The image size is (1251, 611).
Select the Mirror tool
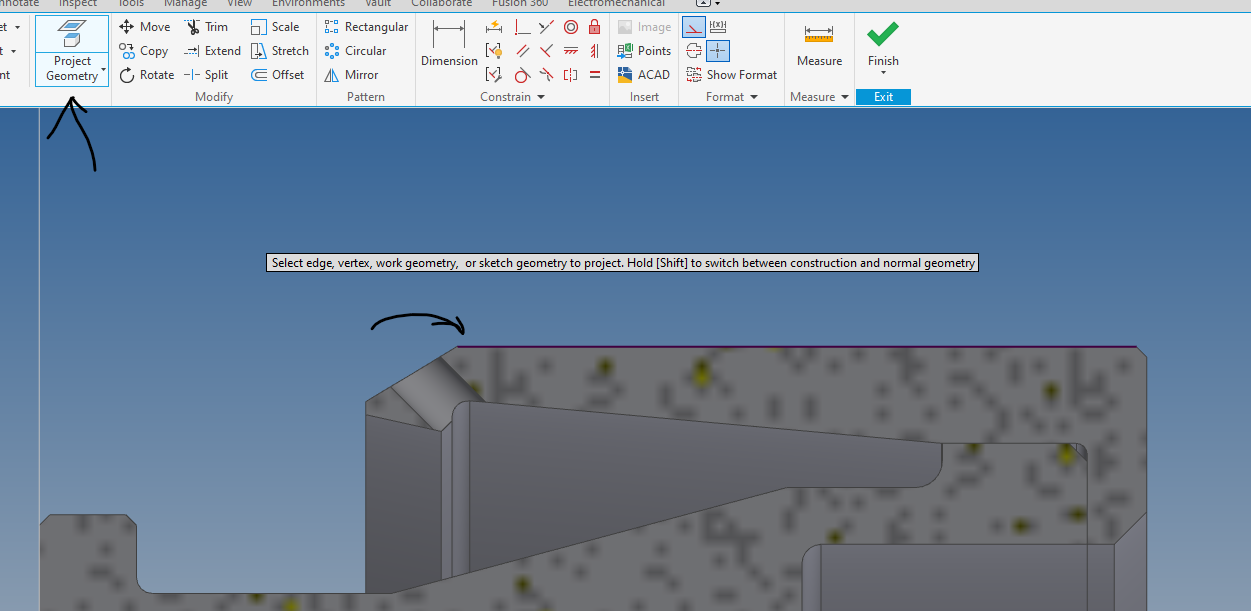click(351, 74)
